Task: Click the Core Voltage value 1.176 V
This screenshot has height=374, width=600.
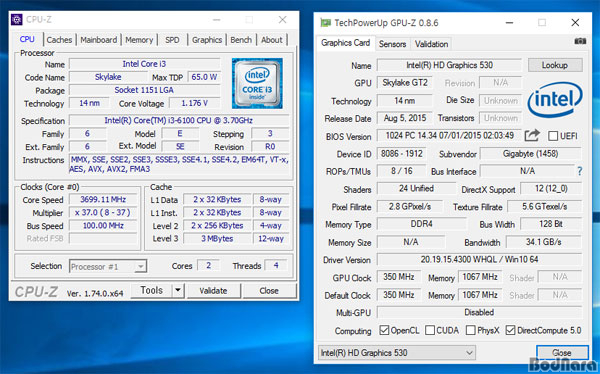Action: click(195, 103)
